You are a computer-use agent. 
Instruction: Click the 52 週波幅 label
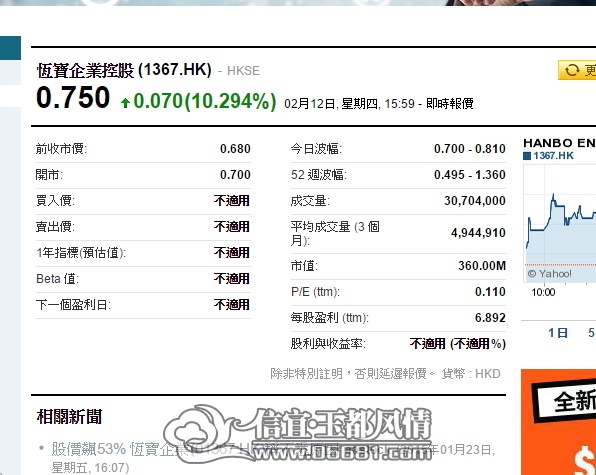(x=319, y=175)
